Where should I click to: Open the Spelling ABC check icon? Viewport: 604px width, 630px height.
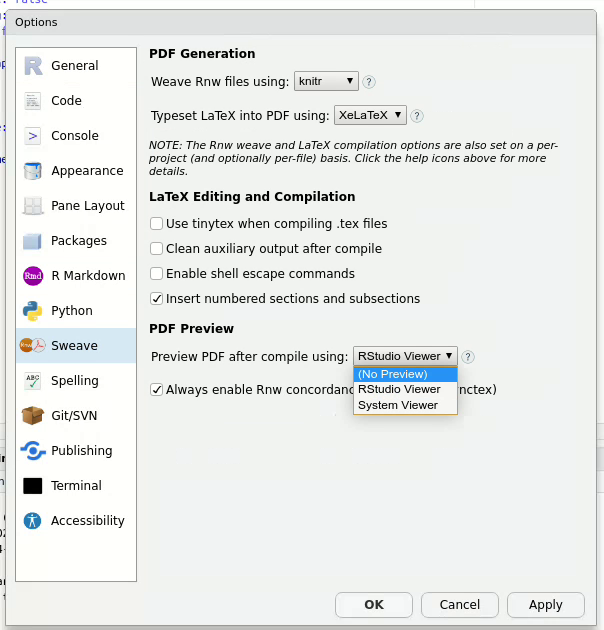33,381
